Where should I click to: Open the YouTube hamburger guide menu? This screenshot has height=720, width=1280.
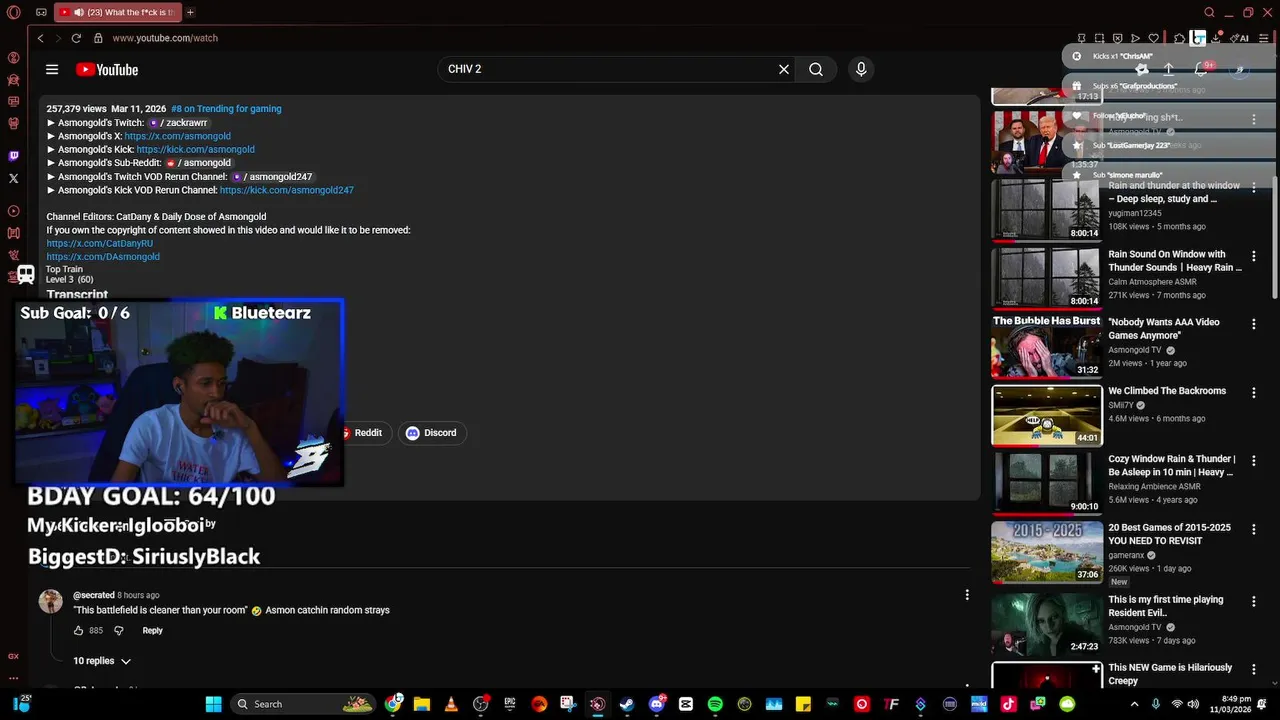tap(52, 69)
